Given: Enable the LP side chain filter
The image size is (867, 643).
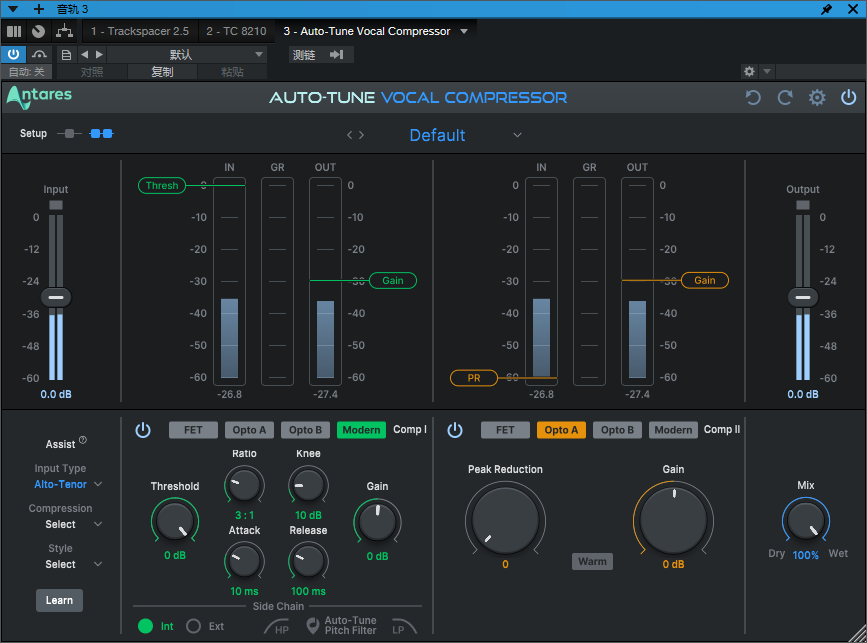Looking at the screenshot, I should tap(404, 627).
